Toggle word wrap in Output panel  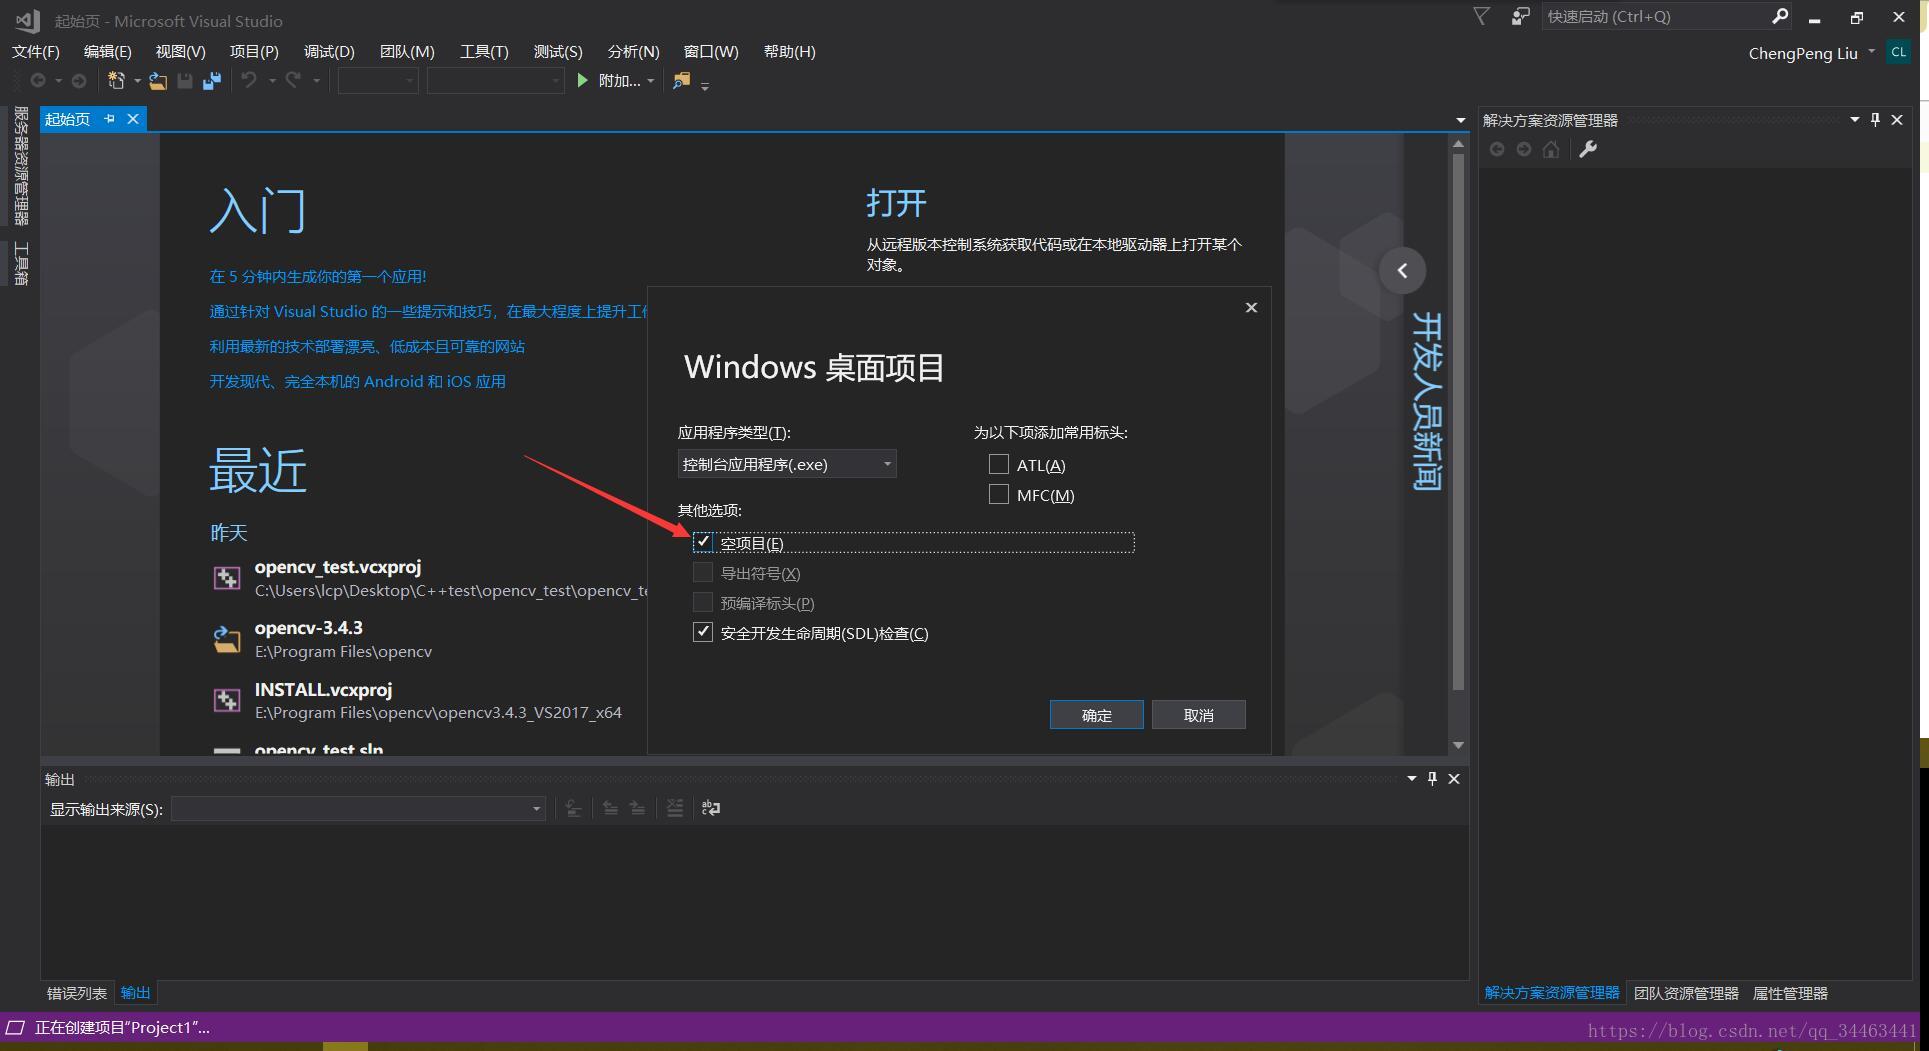coord(711,808)
